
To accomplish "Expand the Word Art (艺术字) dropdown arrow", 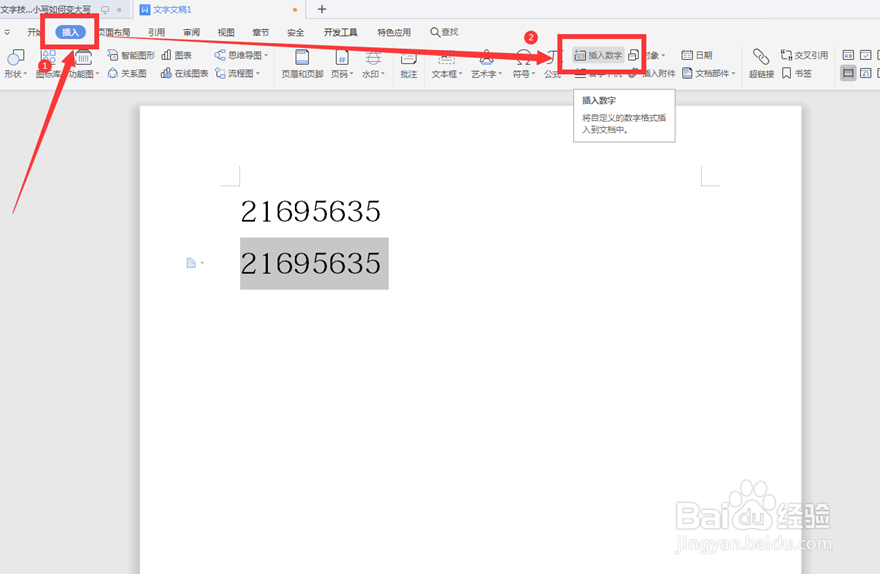I will point(499,74).
